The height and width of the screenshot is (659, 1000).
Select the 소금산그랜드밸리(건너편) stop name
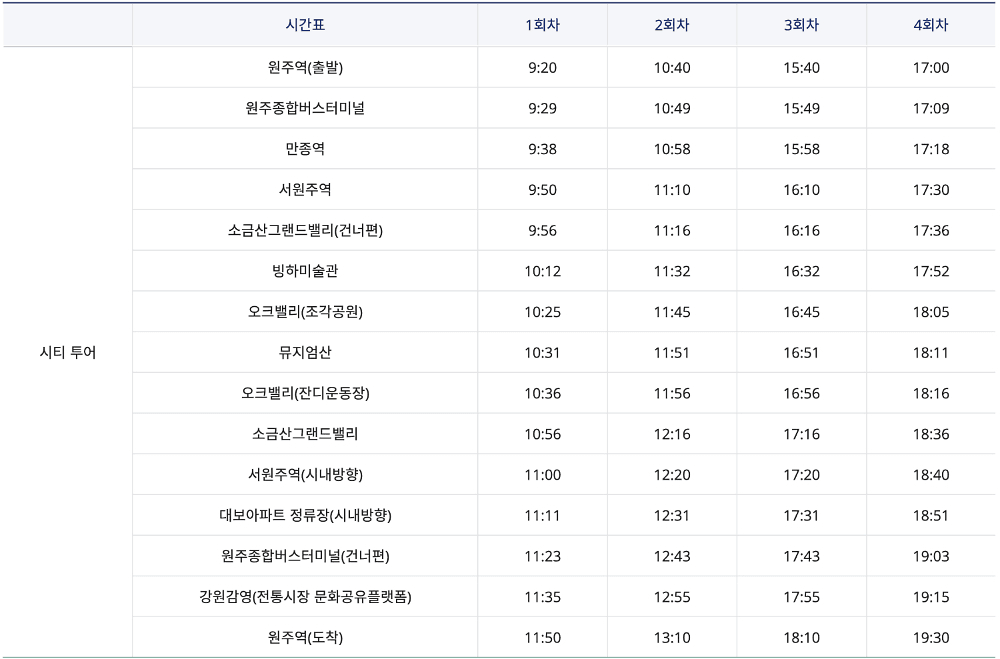click(x=306, y=229)
